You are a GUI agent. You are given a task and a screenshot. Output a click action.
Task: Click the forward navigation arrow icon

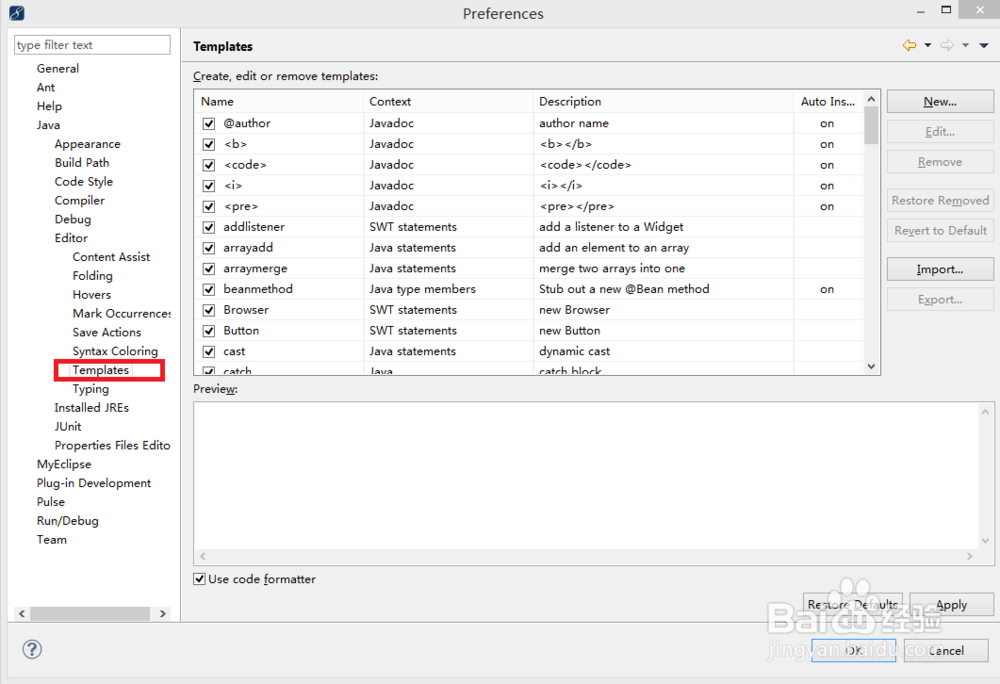(947, 45)
